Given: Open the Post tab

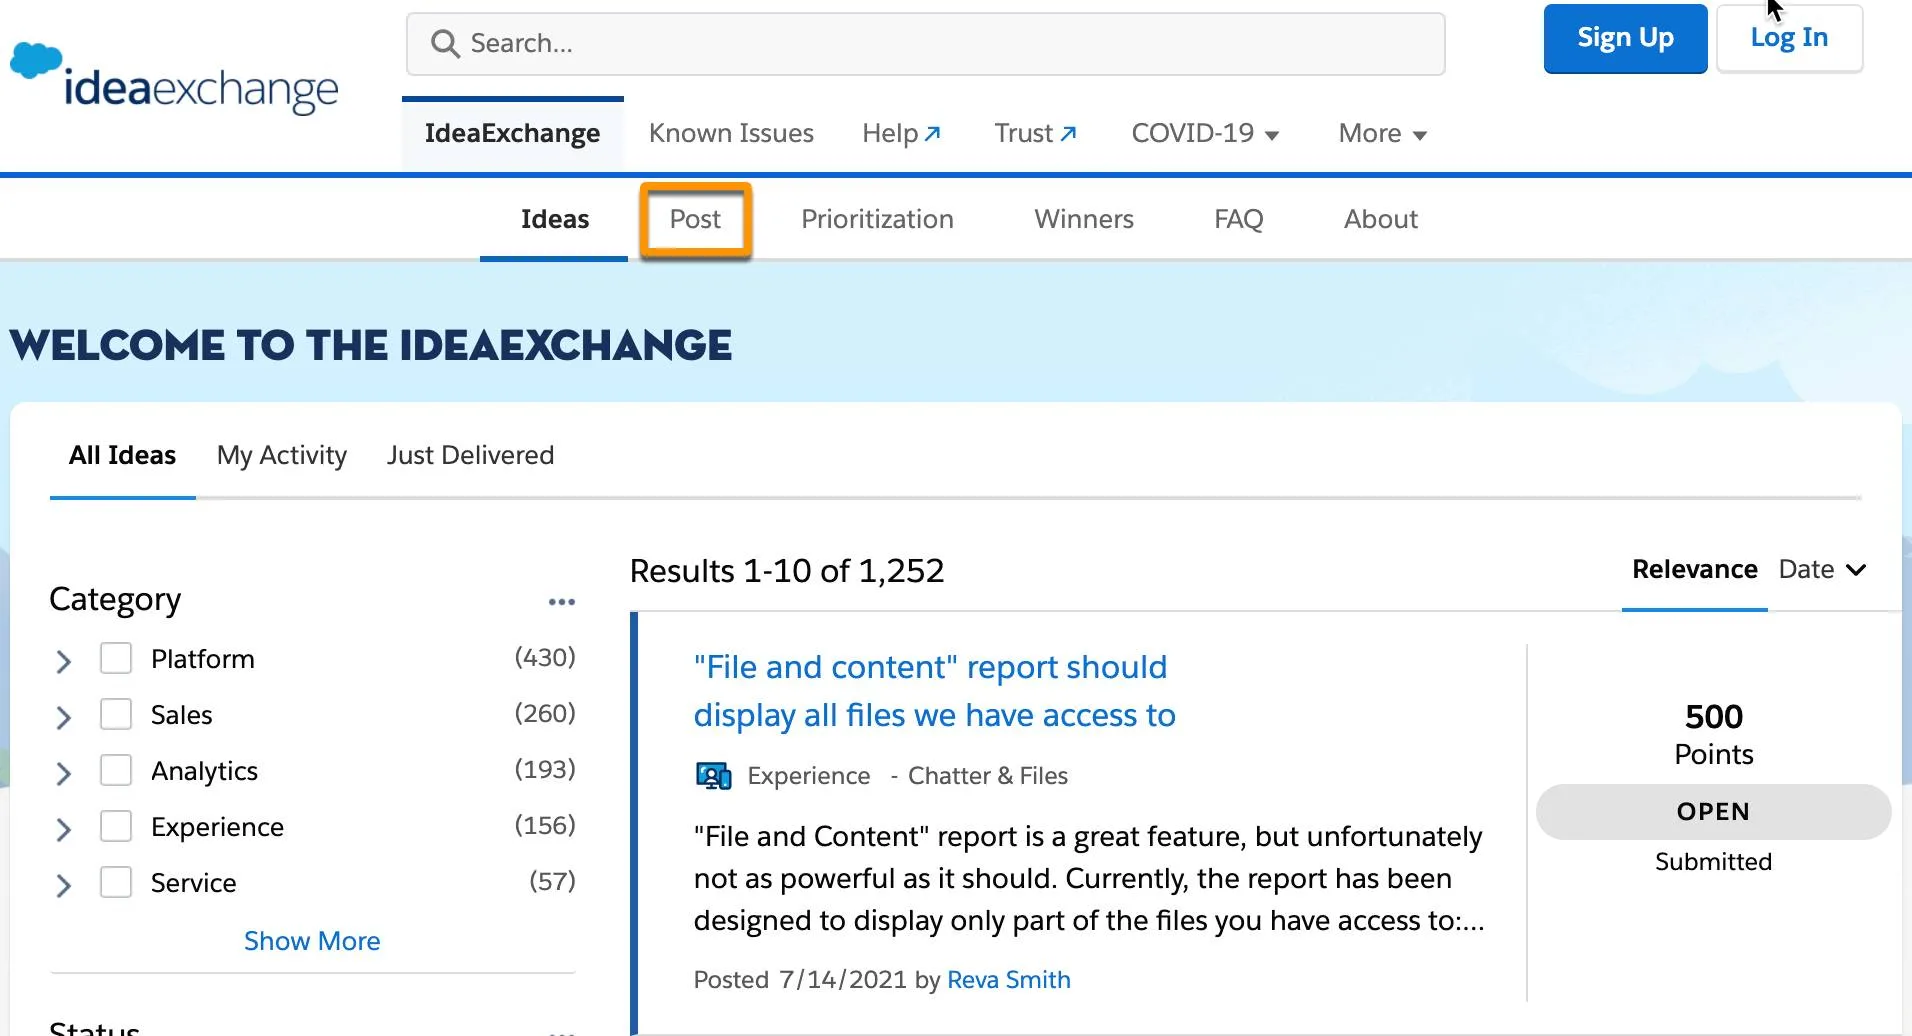Looking at the screenshot, I should 695,219.
